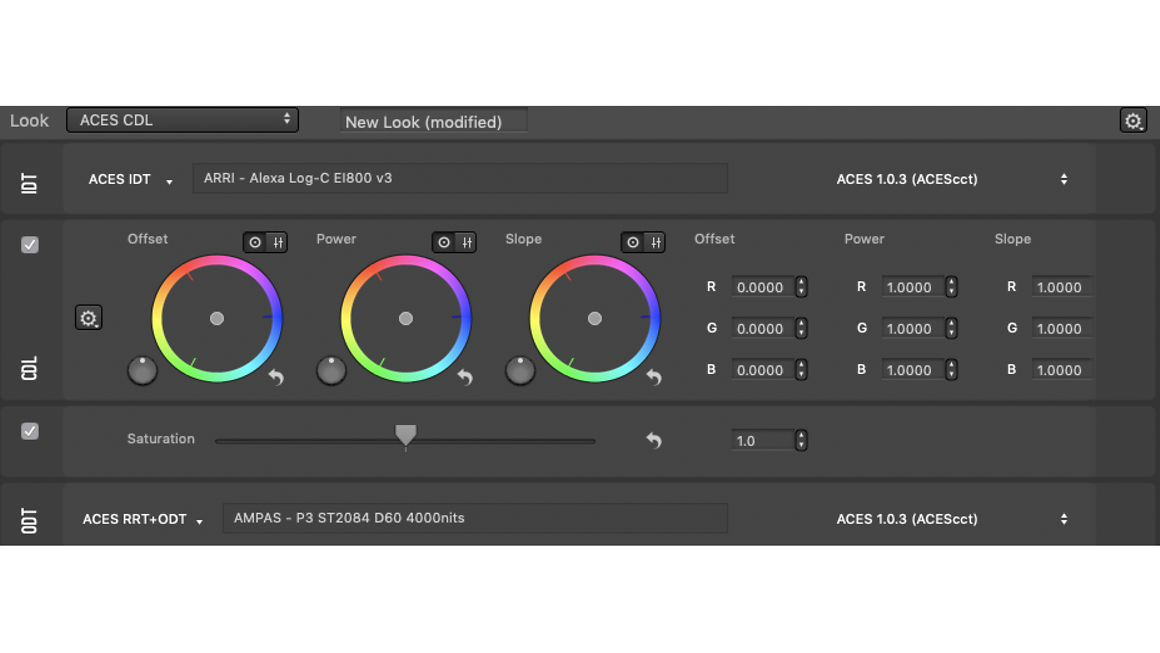The width and height of the screenshot is (1160, 653).
Task: Disable the Saturation checkbox
Action: pyautogui.click(x=30, y=431)
